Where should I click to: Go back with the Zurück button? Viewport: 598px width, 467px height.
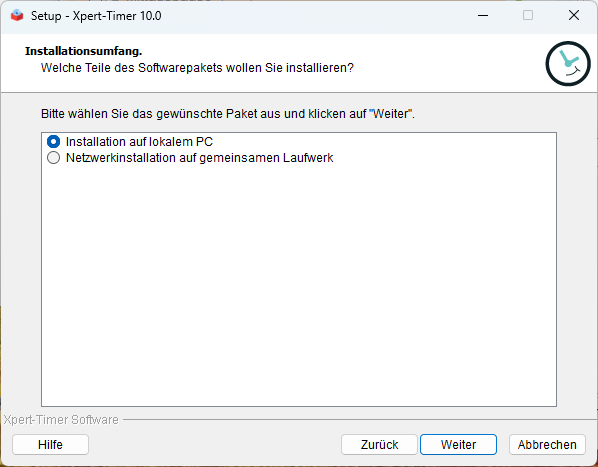tap(379, 445)
